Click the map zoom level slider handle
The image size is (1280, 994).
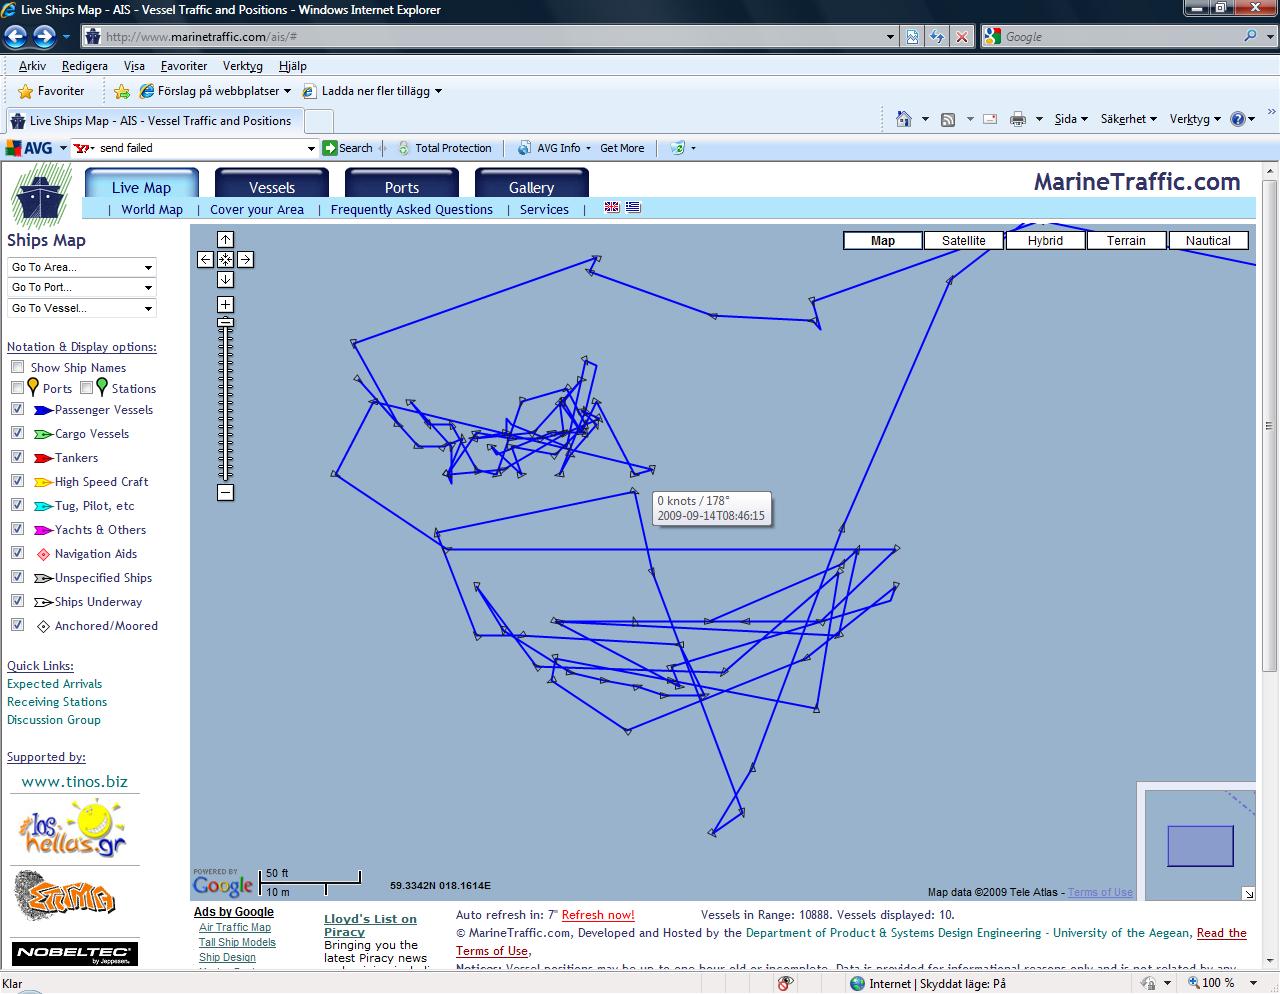click(225, 322)
